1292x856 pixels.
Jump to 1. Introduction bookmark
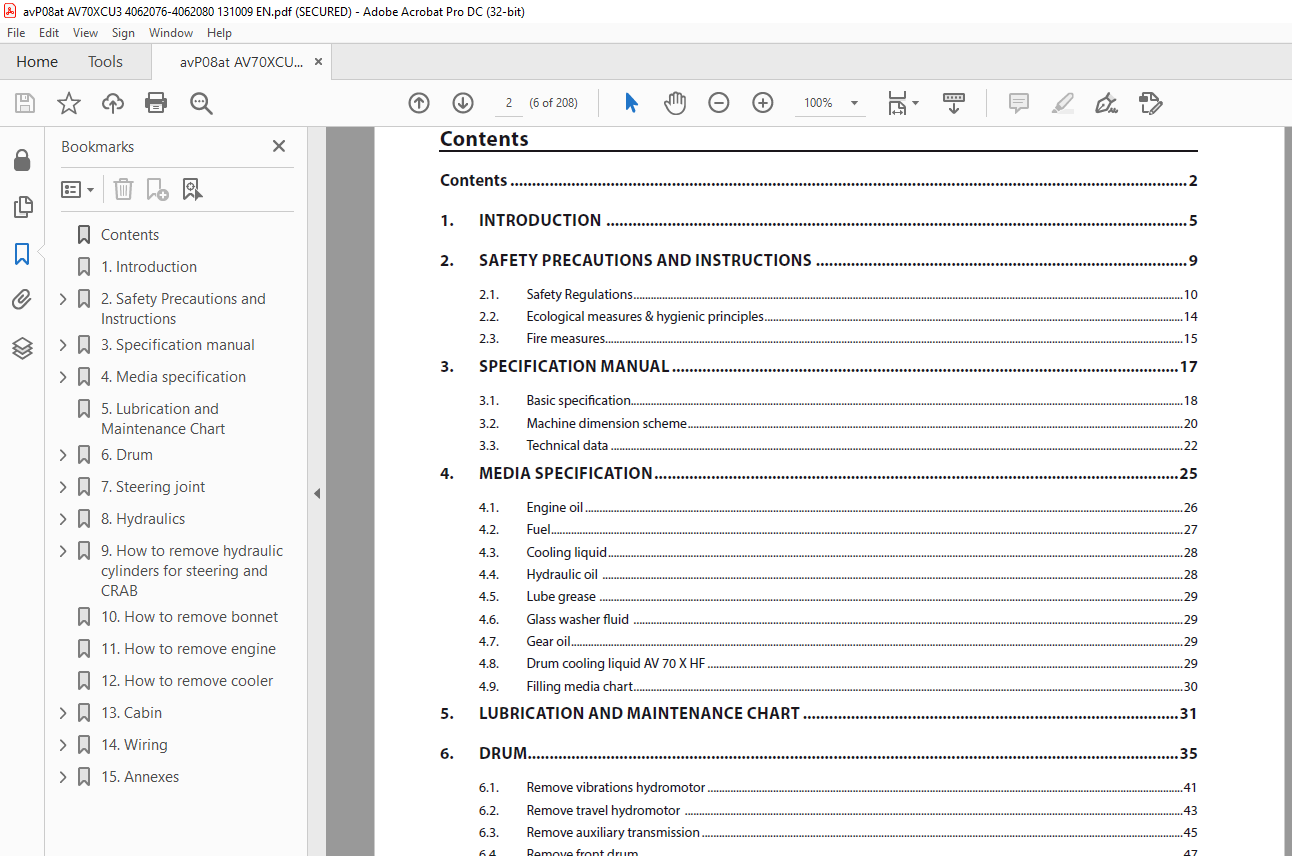[149, 267]
